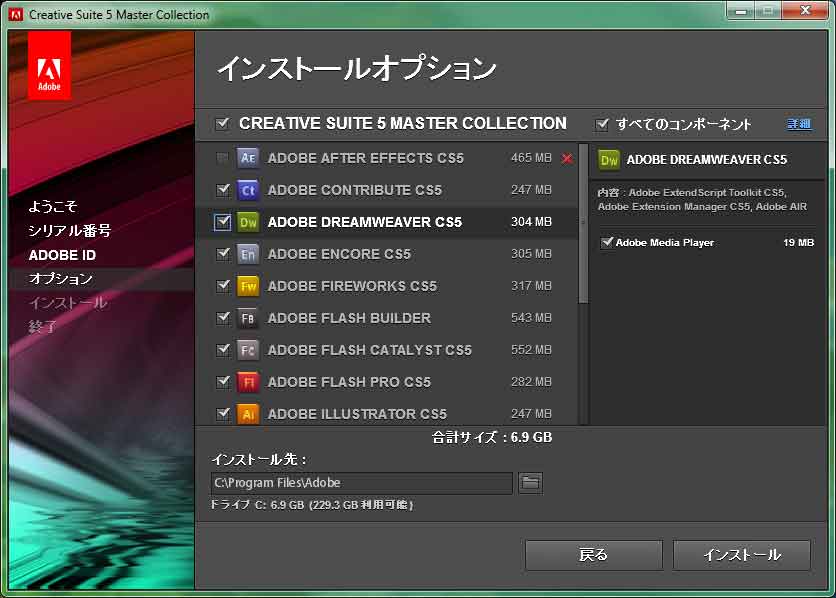Click the Contribute CS5 product icon
The width and height of the screenshot is (836, 598).
click(248, 190)
